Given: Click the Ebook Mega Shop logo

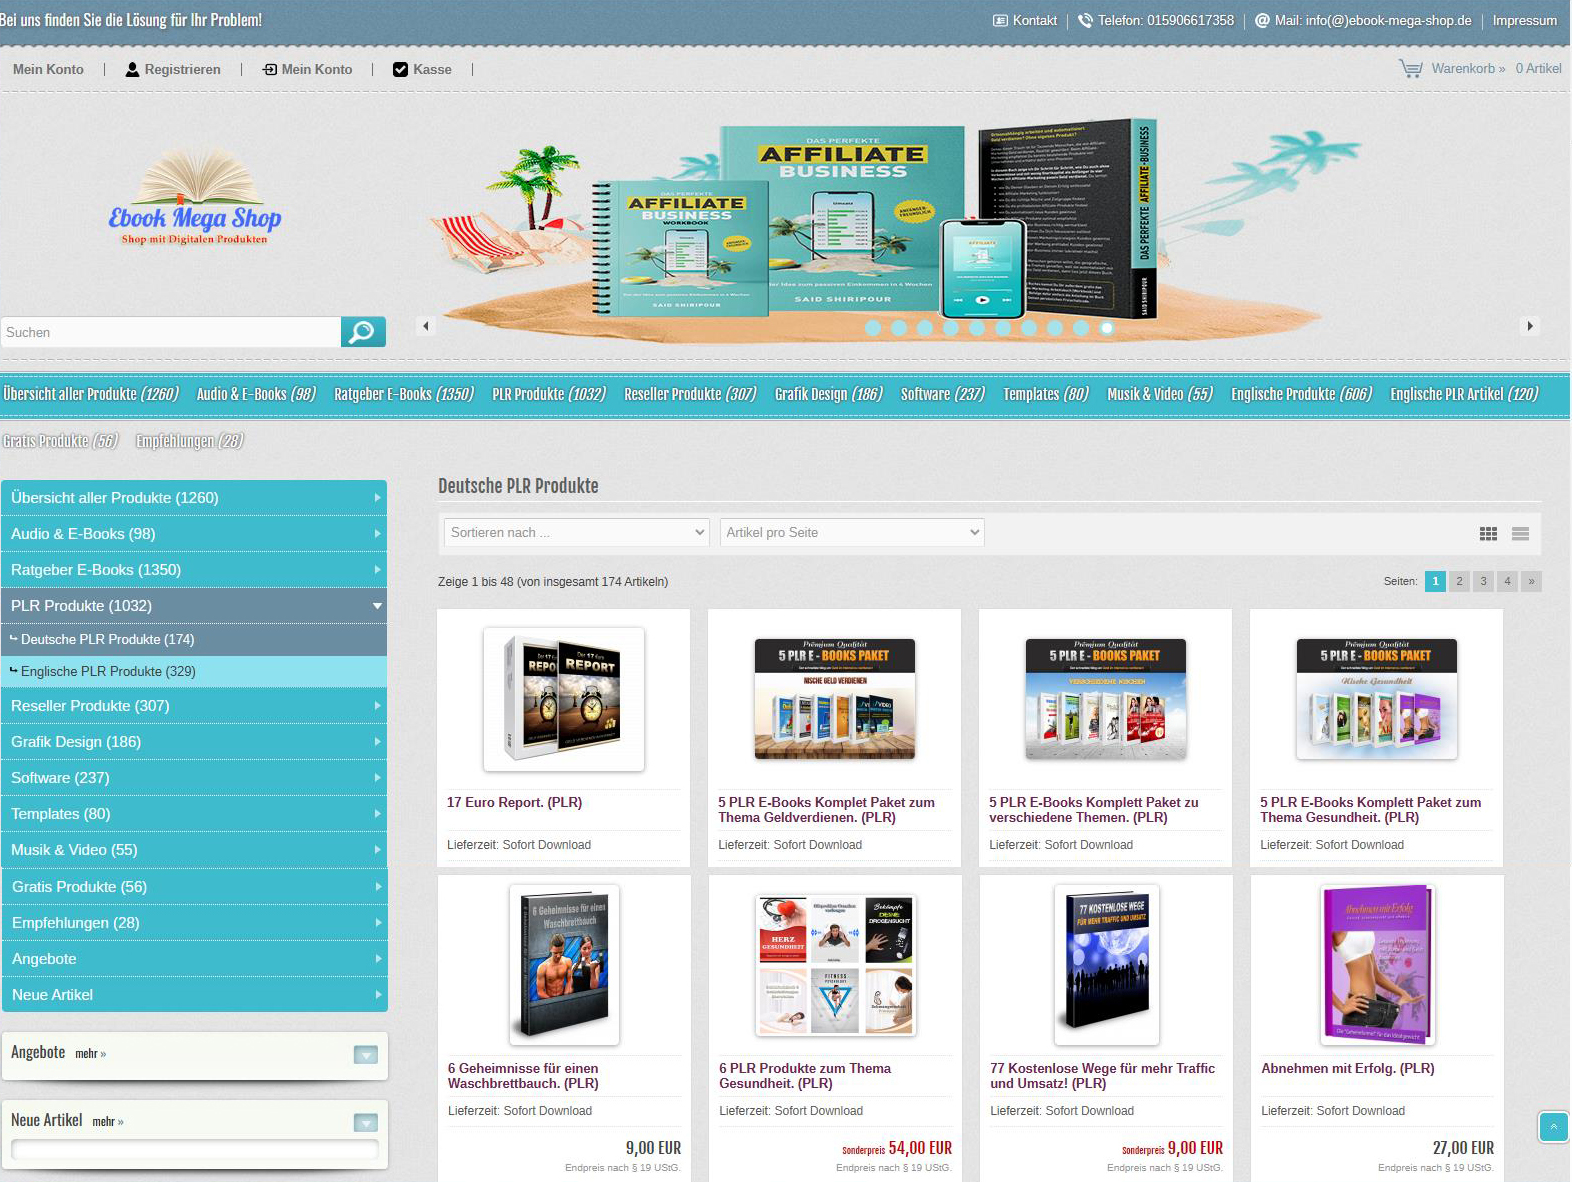Looking at the screenshot, I should tap(195, 197).
